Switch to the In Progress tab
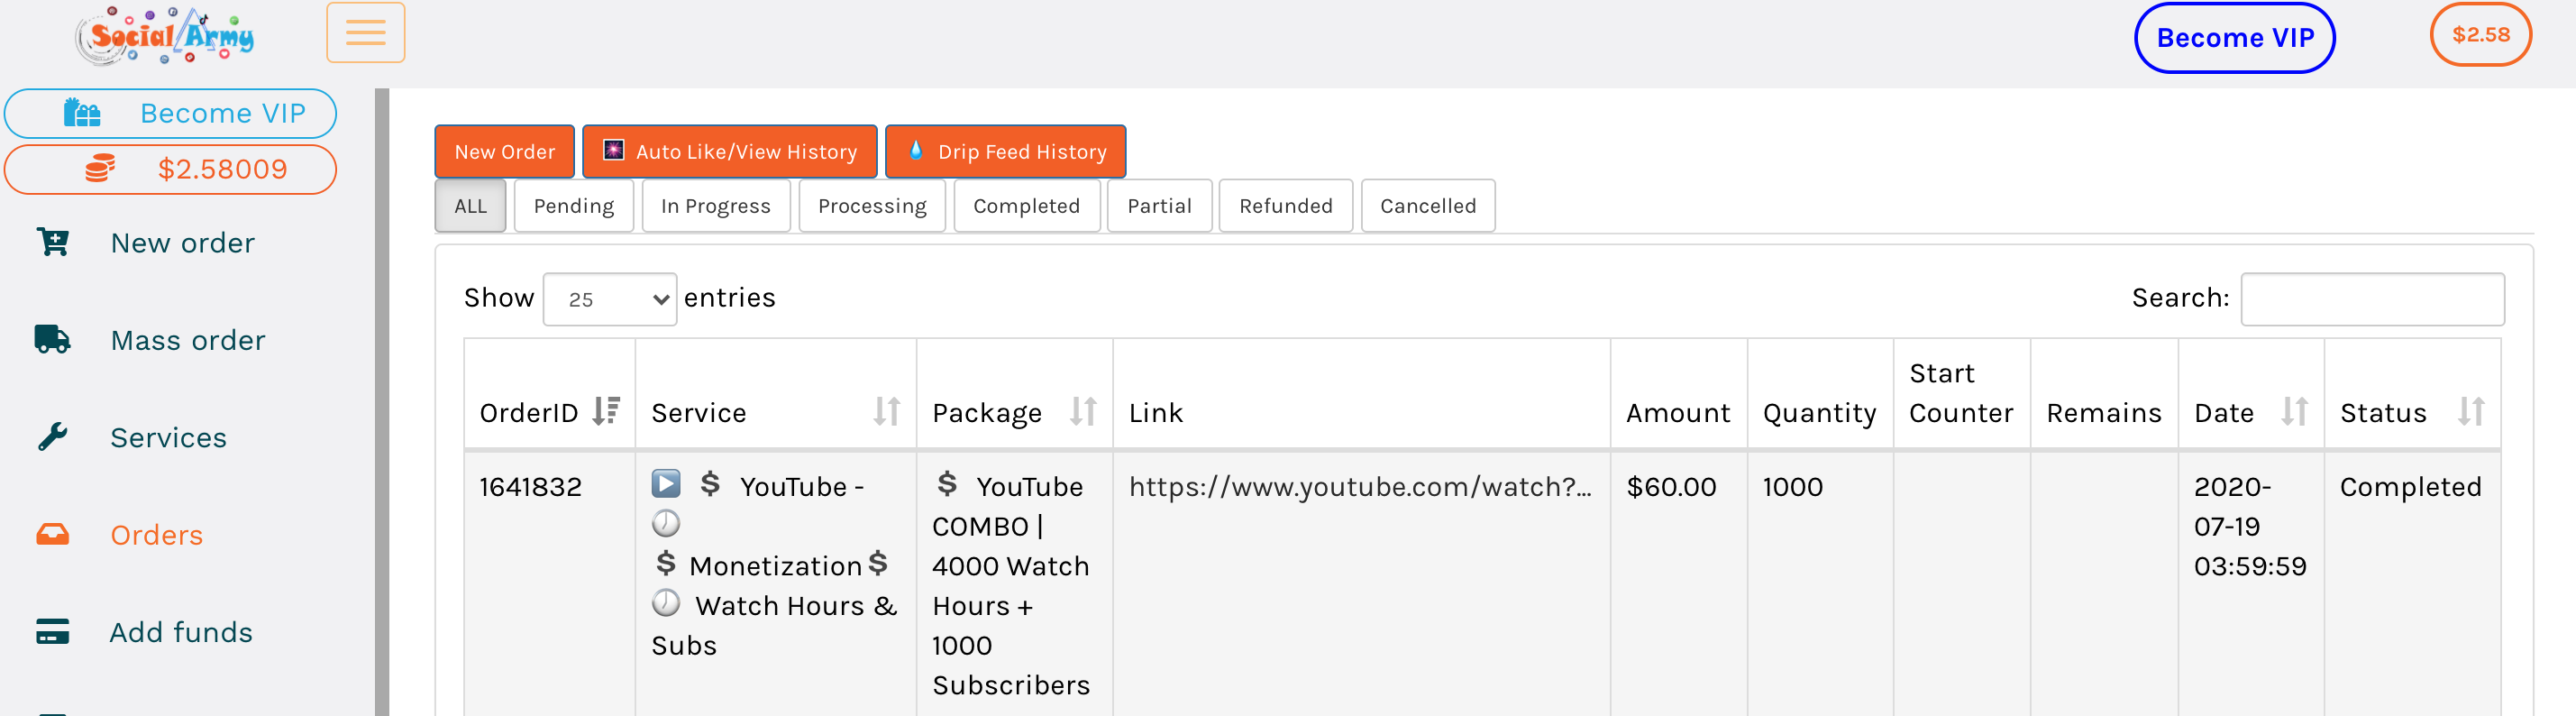The width and height of the screenshot is (2576, 716). tap(716, 206)
